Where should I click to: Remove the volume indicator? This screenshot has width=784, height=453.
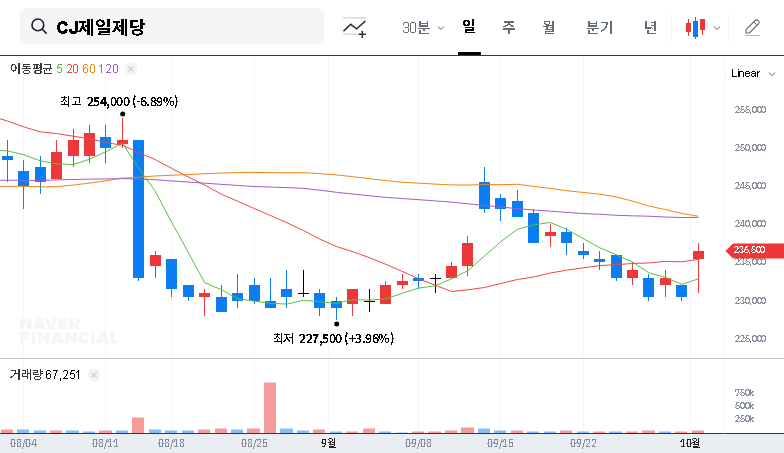pyautogui.click(x=94, y=375)
